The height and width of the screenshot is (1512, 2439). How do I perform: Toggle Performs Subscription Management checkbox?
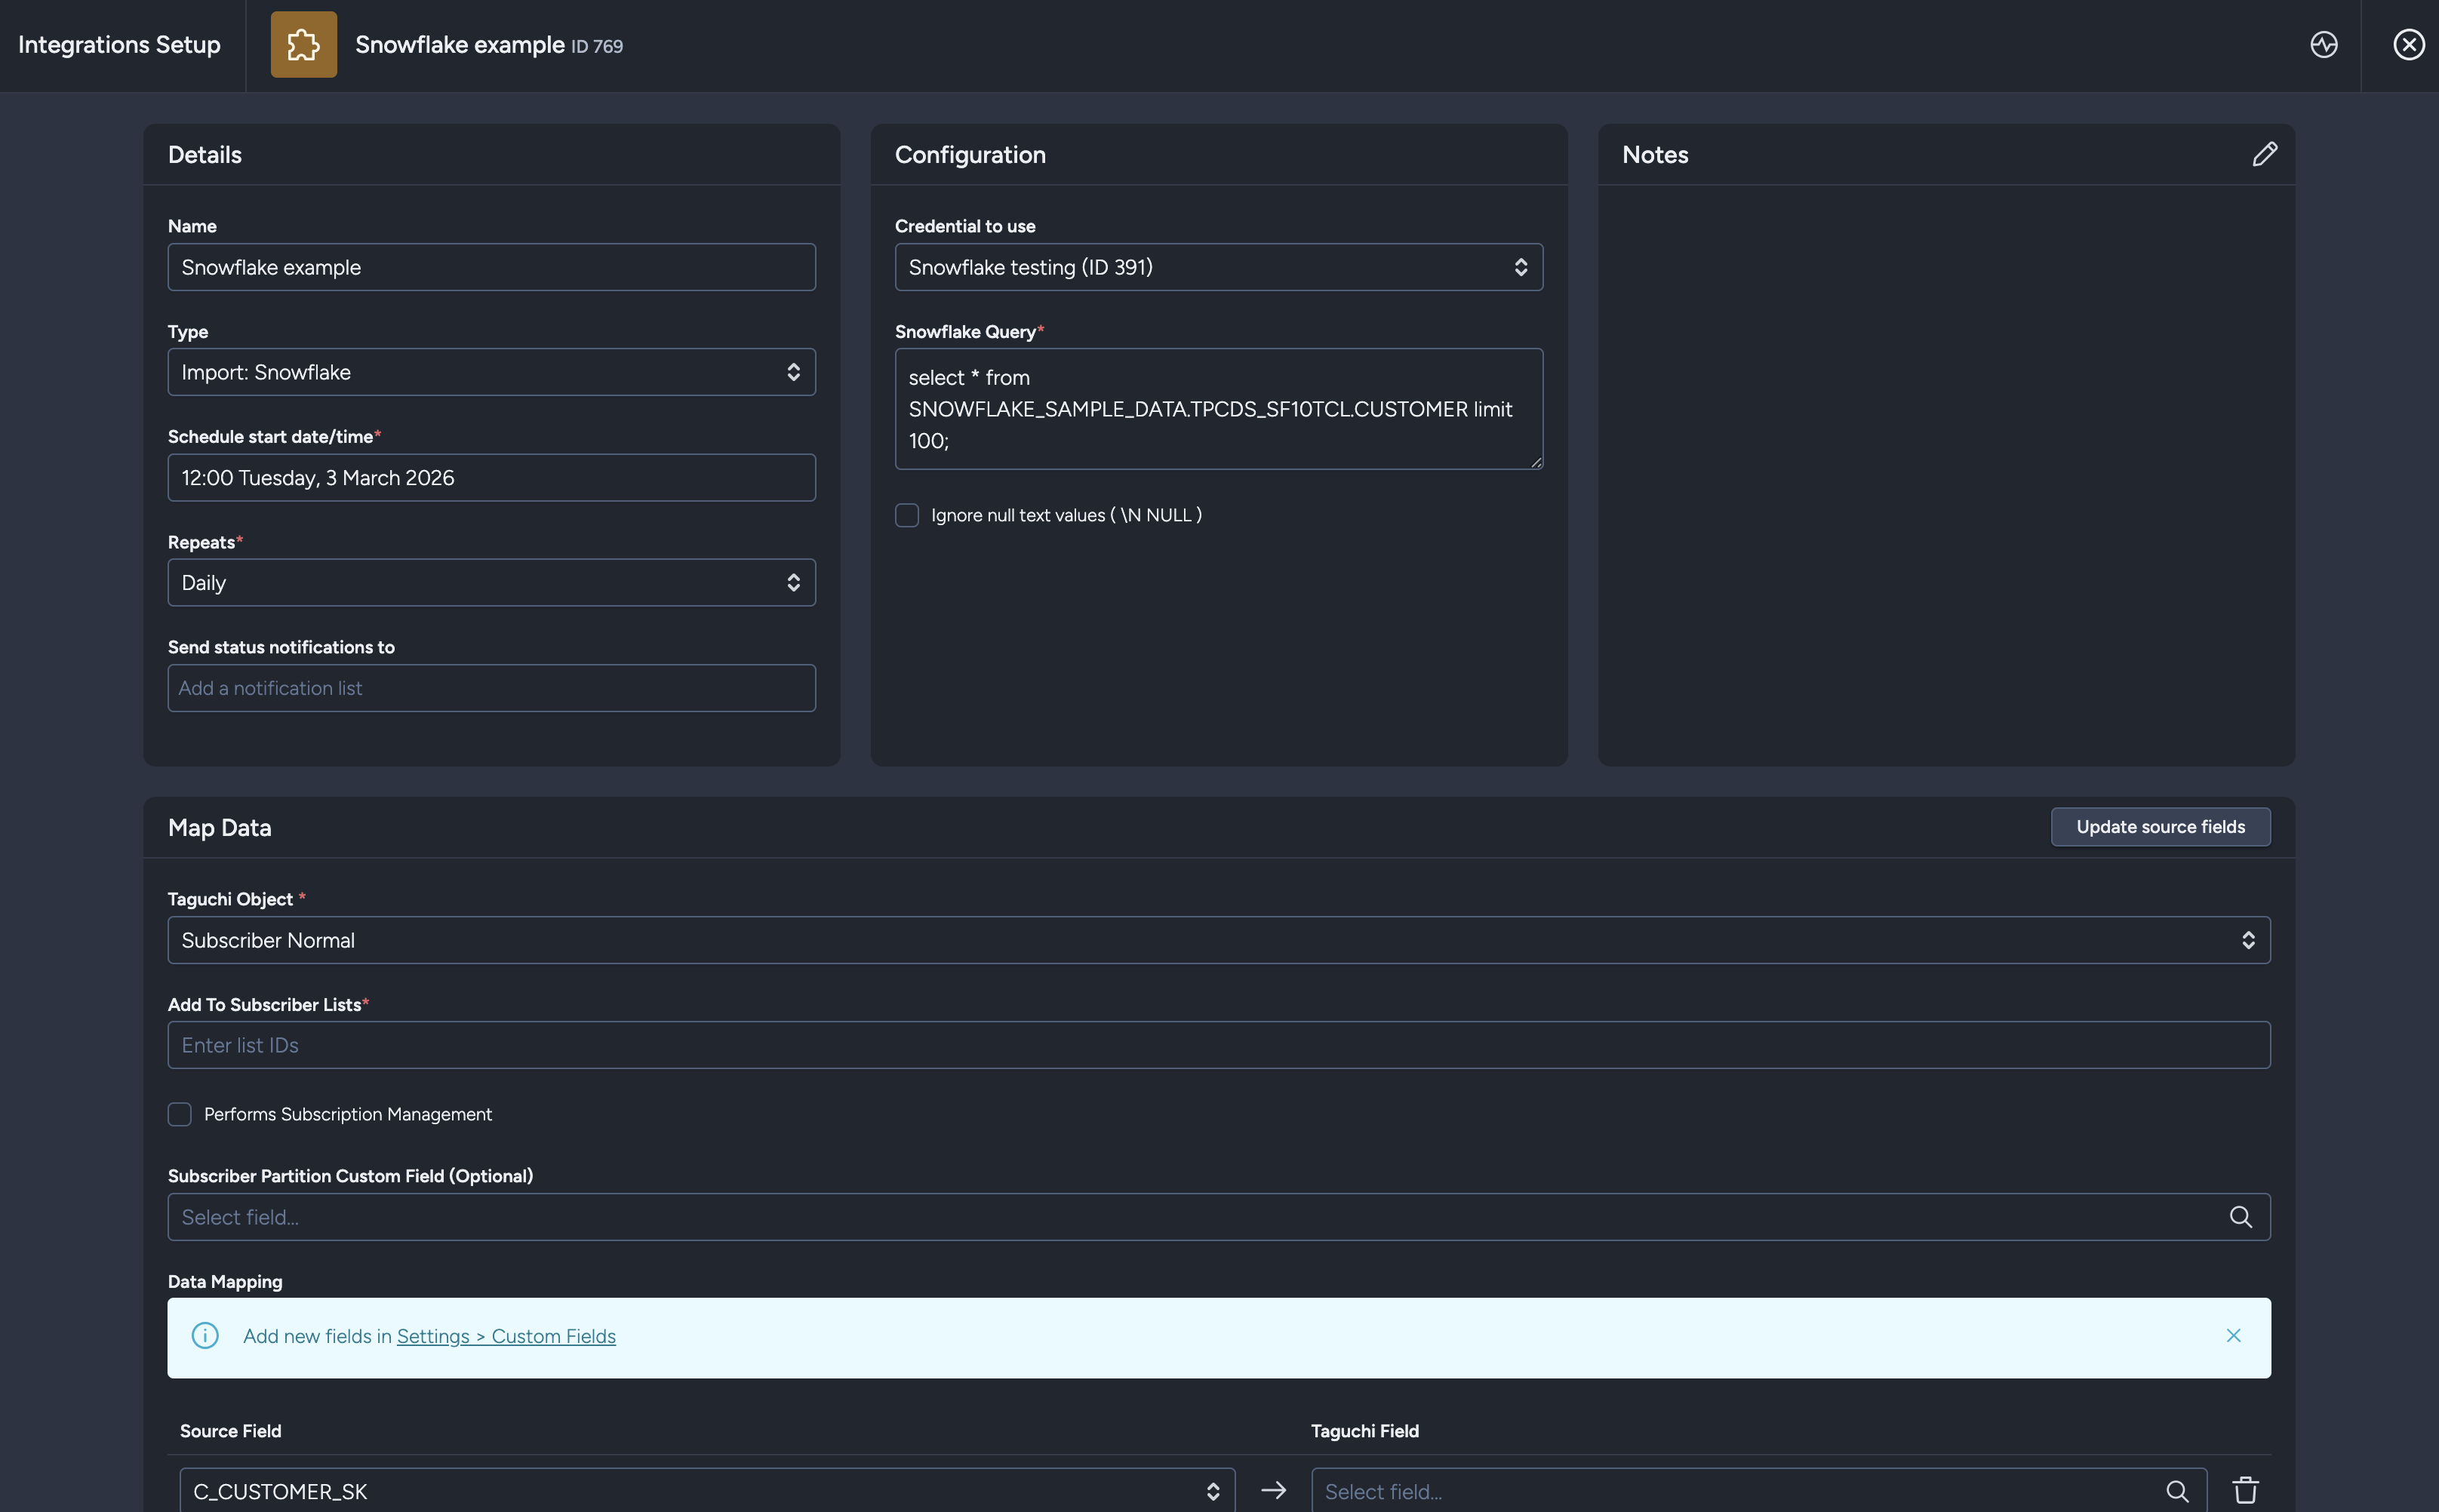coord(180,1114)
